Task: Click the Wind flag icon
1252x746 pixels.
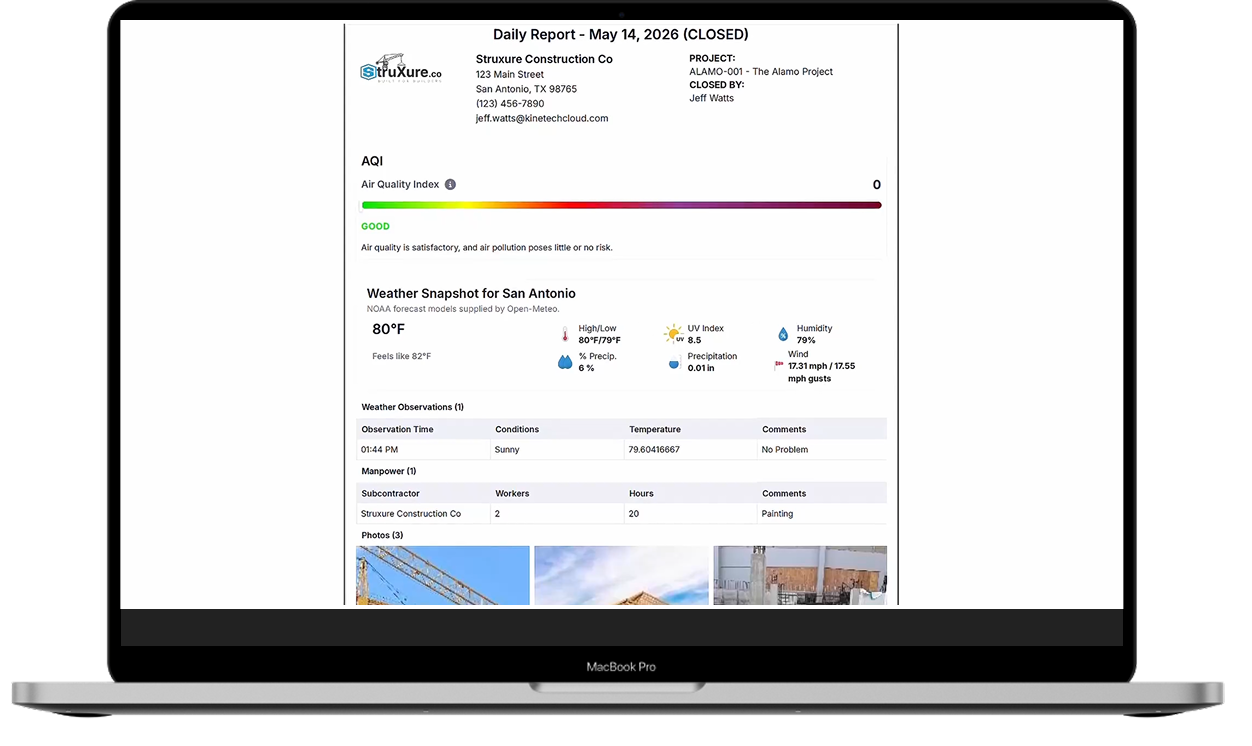Action: point(779,366)
